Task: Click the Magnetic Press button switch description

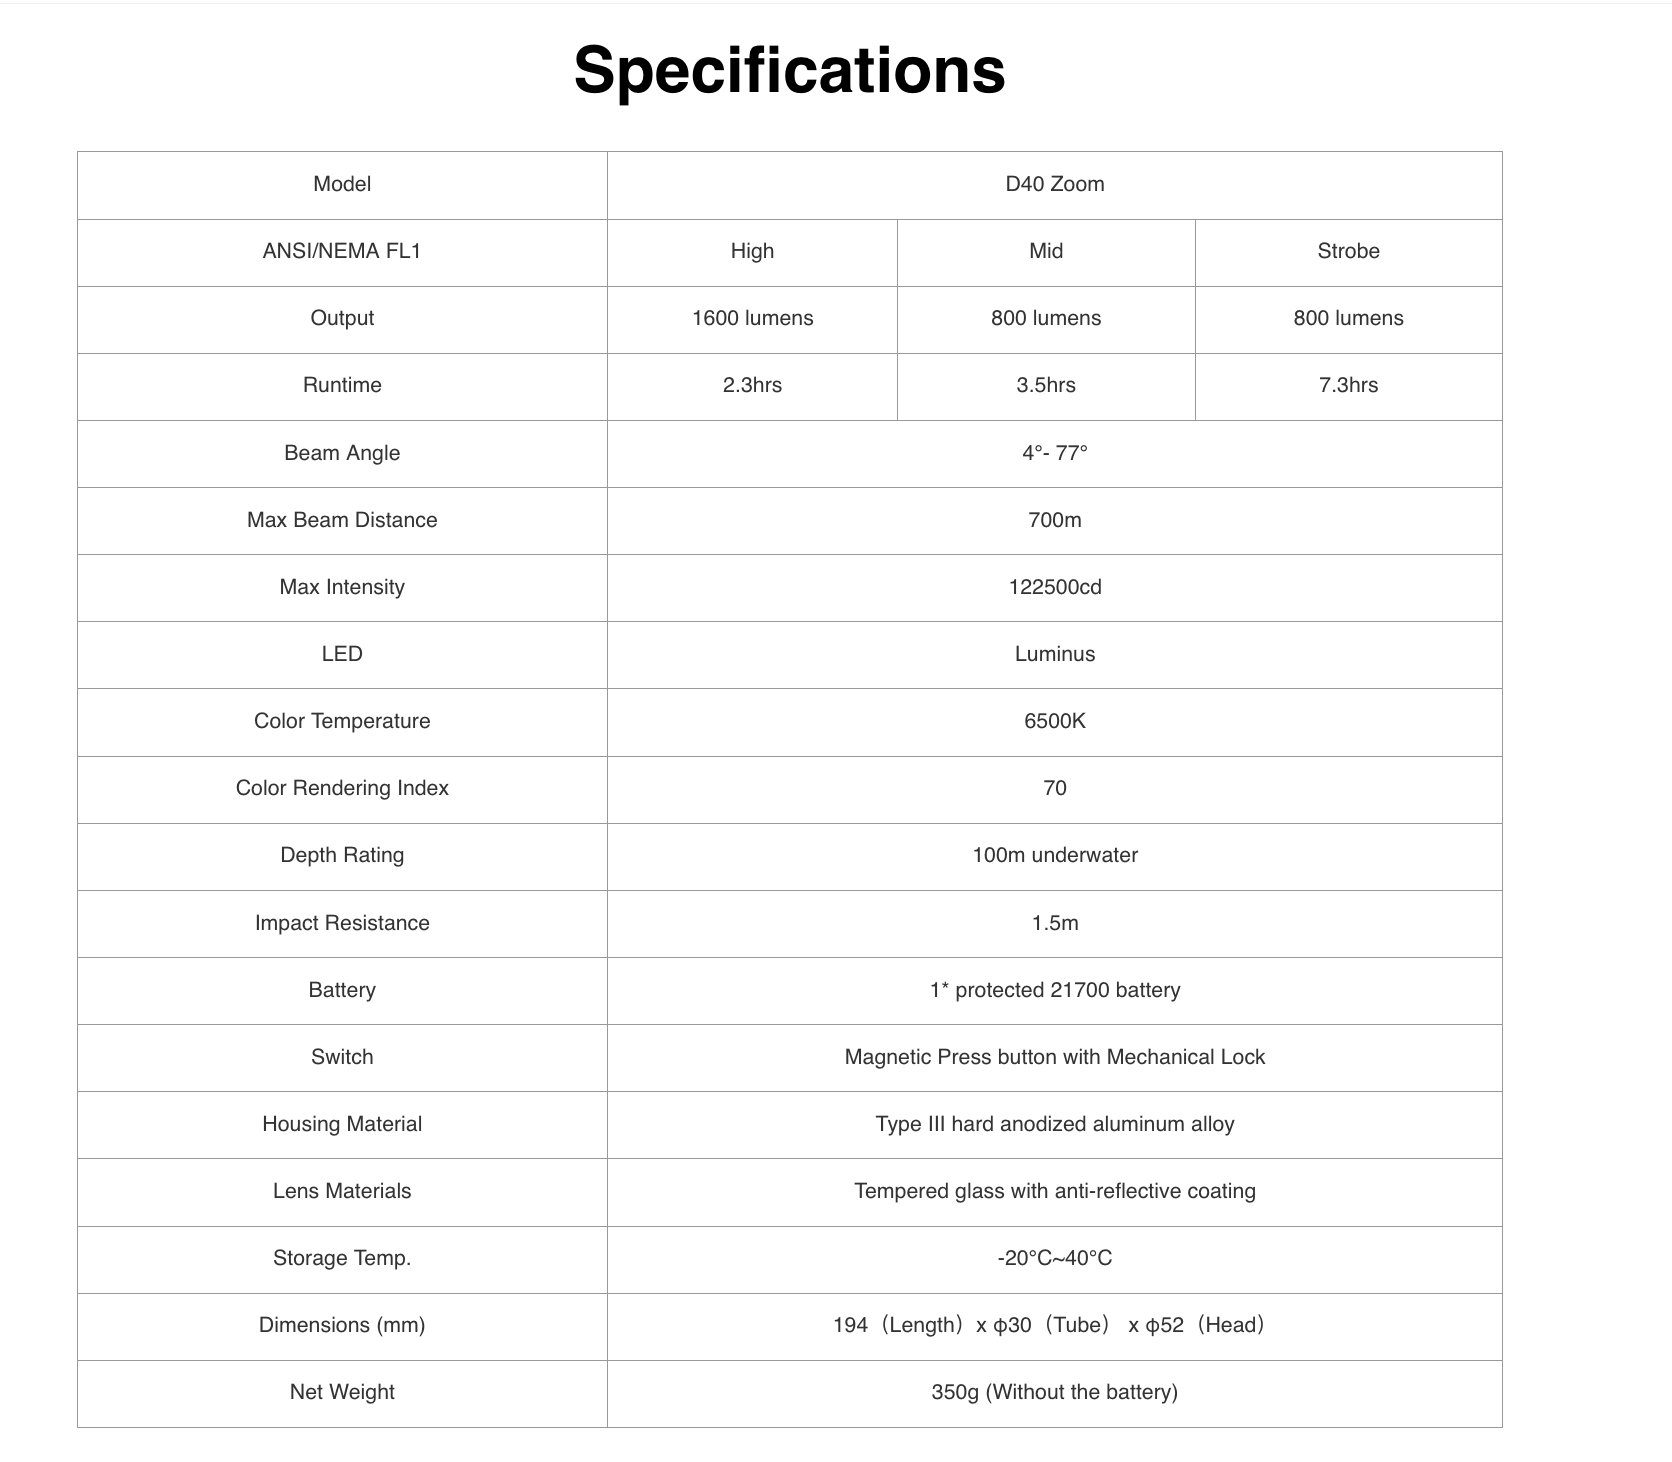Action: pyautogui.click(x=1054, y=1057)
